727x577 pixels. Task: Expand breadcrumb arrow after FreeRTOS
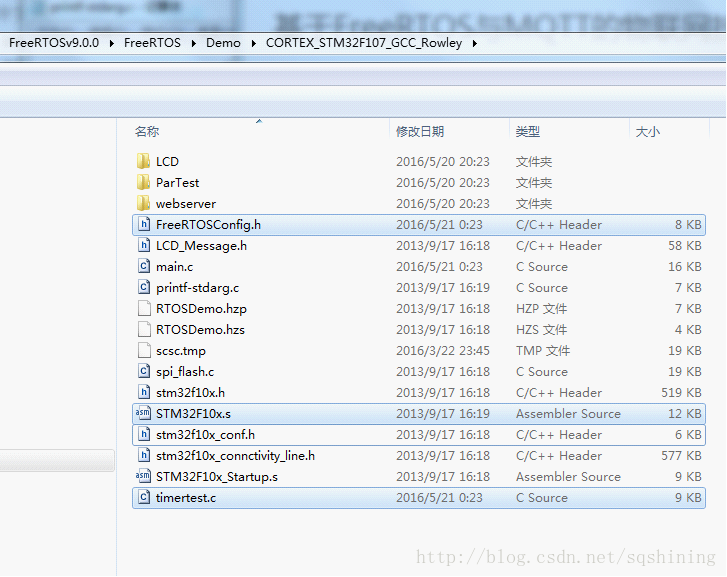point(194,43)
